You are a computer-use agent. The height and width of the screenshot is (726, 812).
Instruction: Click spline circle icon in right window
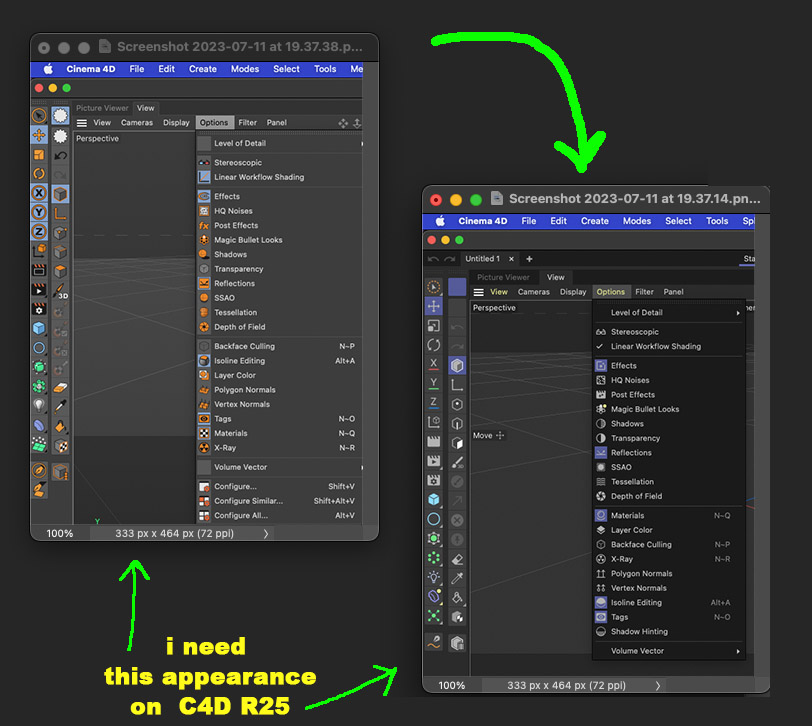[x=433, y=519]
